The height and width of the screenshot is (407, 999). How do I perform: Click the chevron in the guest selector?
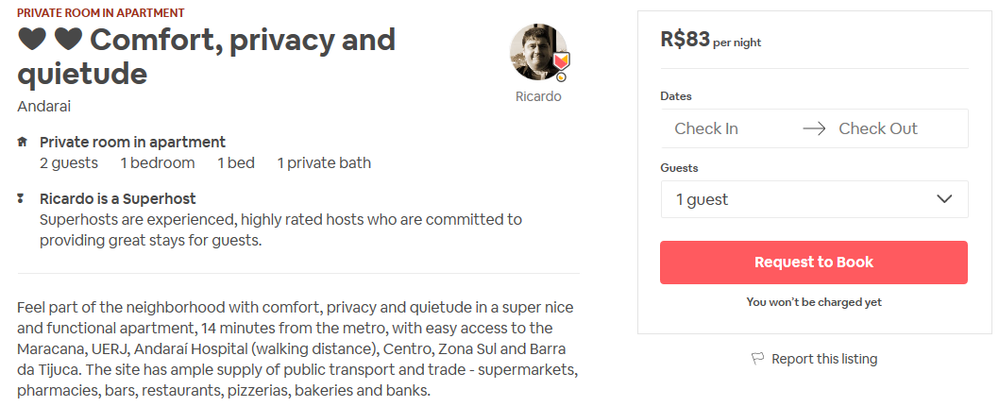tap(944, 199)
